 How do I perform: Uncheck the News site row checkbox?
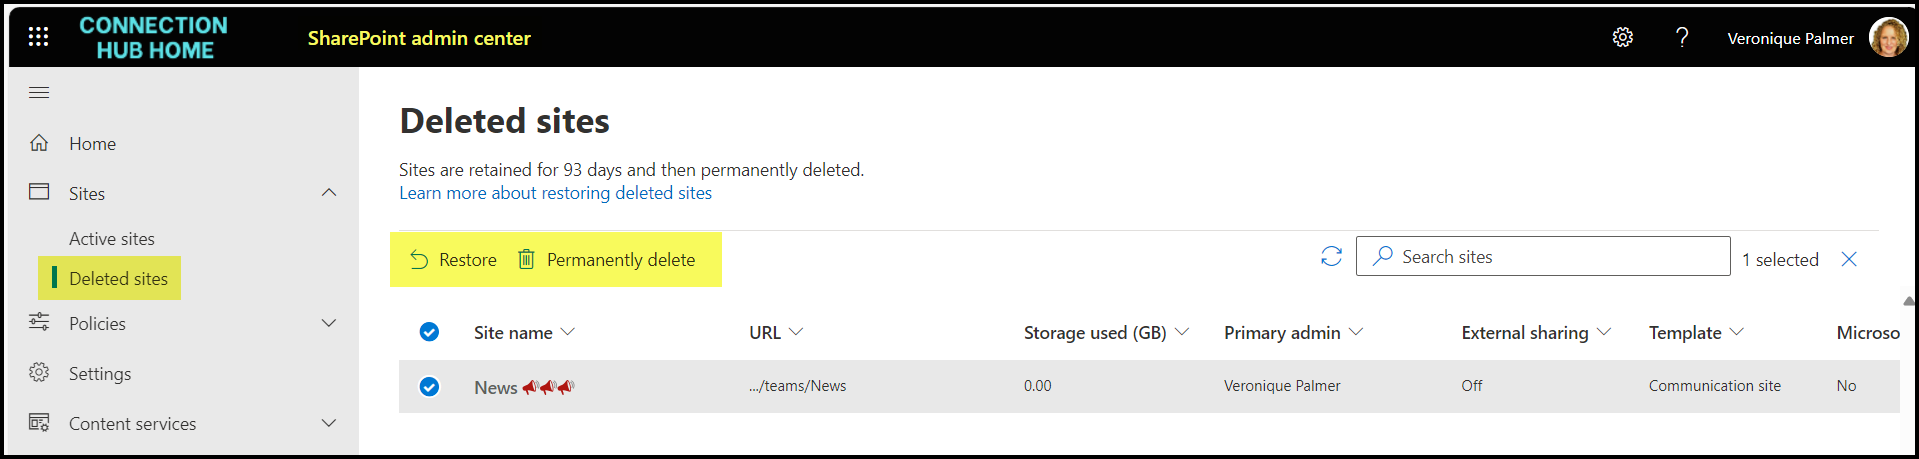tap(429, 387)
